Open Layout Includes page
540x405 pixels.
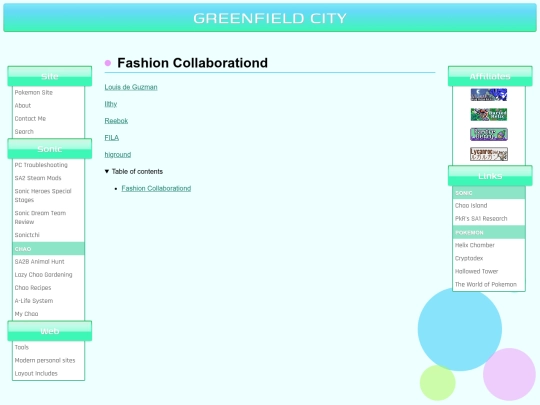point(36,373)
